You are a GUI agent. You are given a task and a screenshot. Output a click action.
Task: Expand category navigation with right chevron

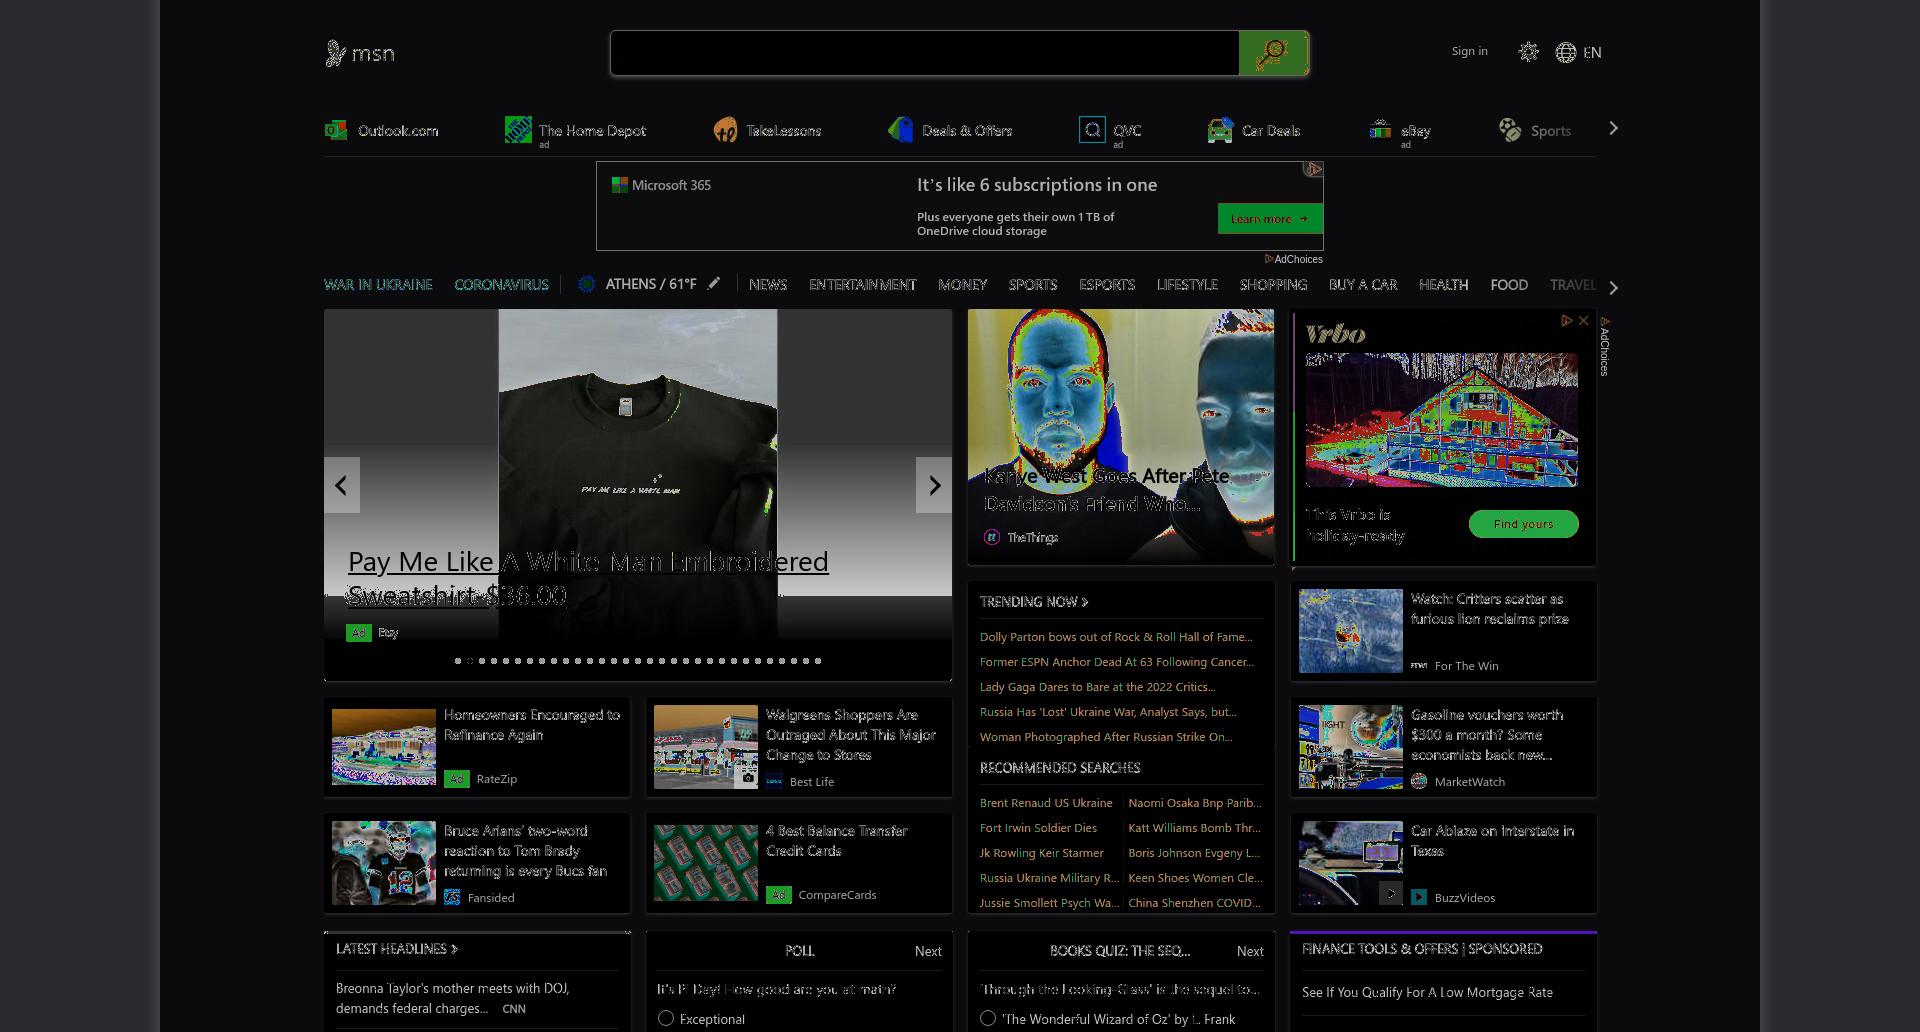click(x=1613, y=287)
